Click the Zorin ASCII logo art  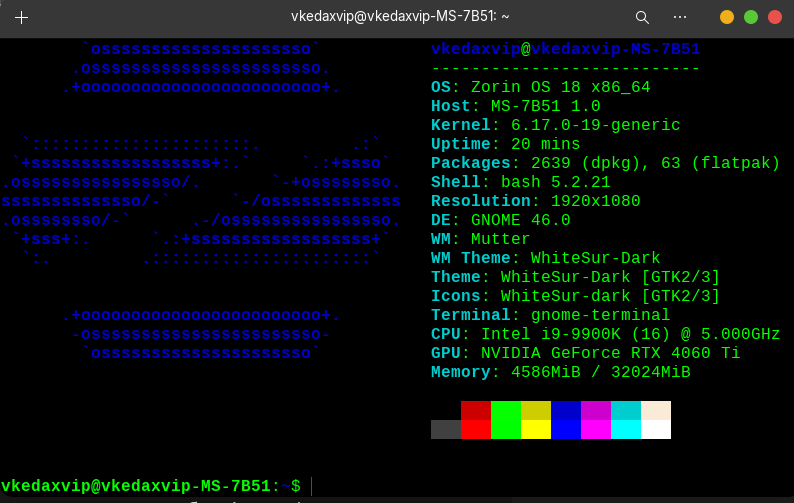[200, 200]
